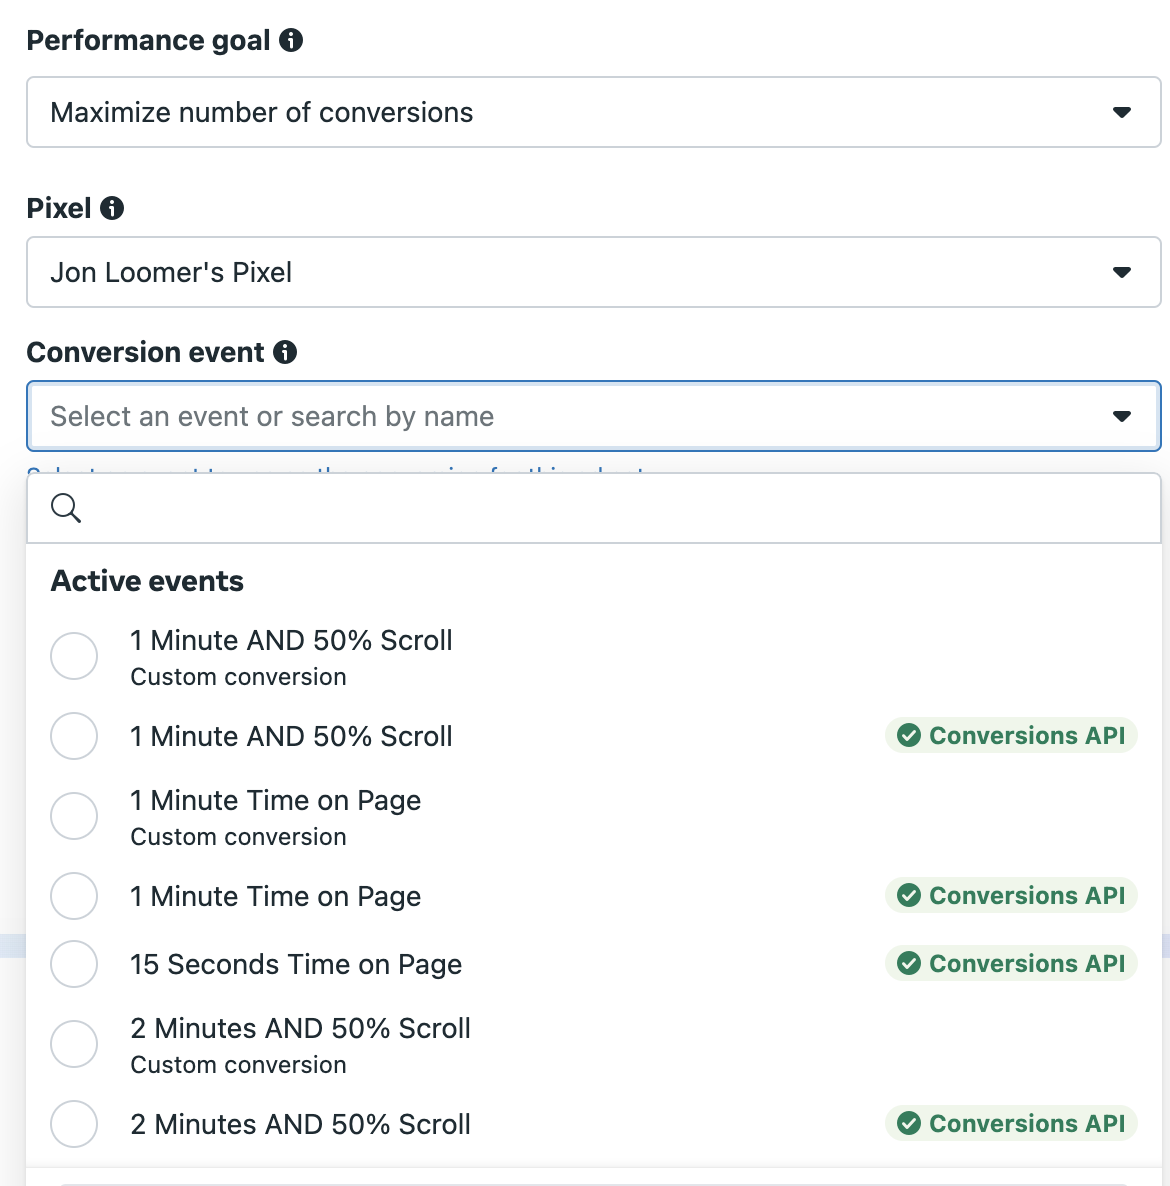Select 1 Minute AND 50% Scroll custom conversion radio
This screenshot has width=1170, height=1186.
[74, 656]
